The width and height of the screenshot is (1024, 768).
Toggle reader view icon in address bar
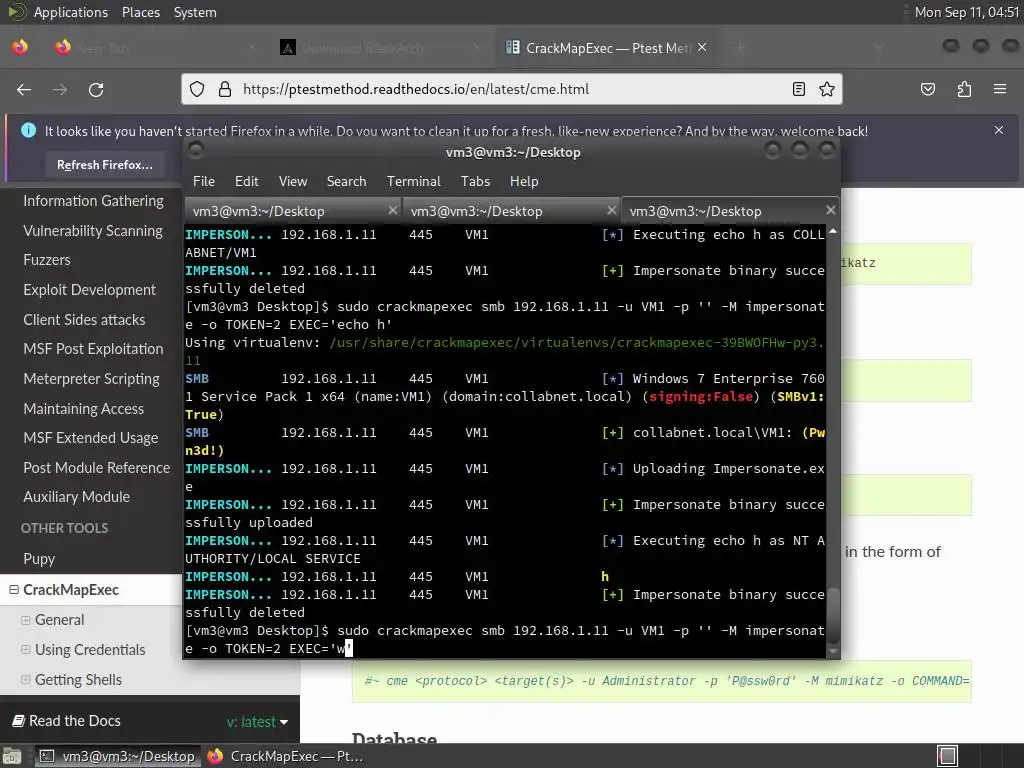tap(798, 89)
